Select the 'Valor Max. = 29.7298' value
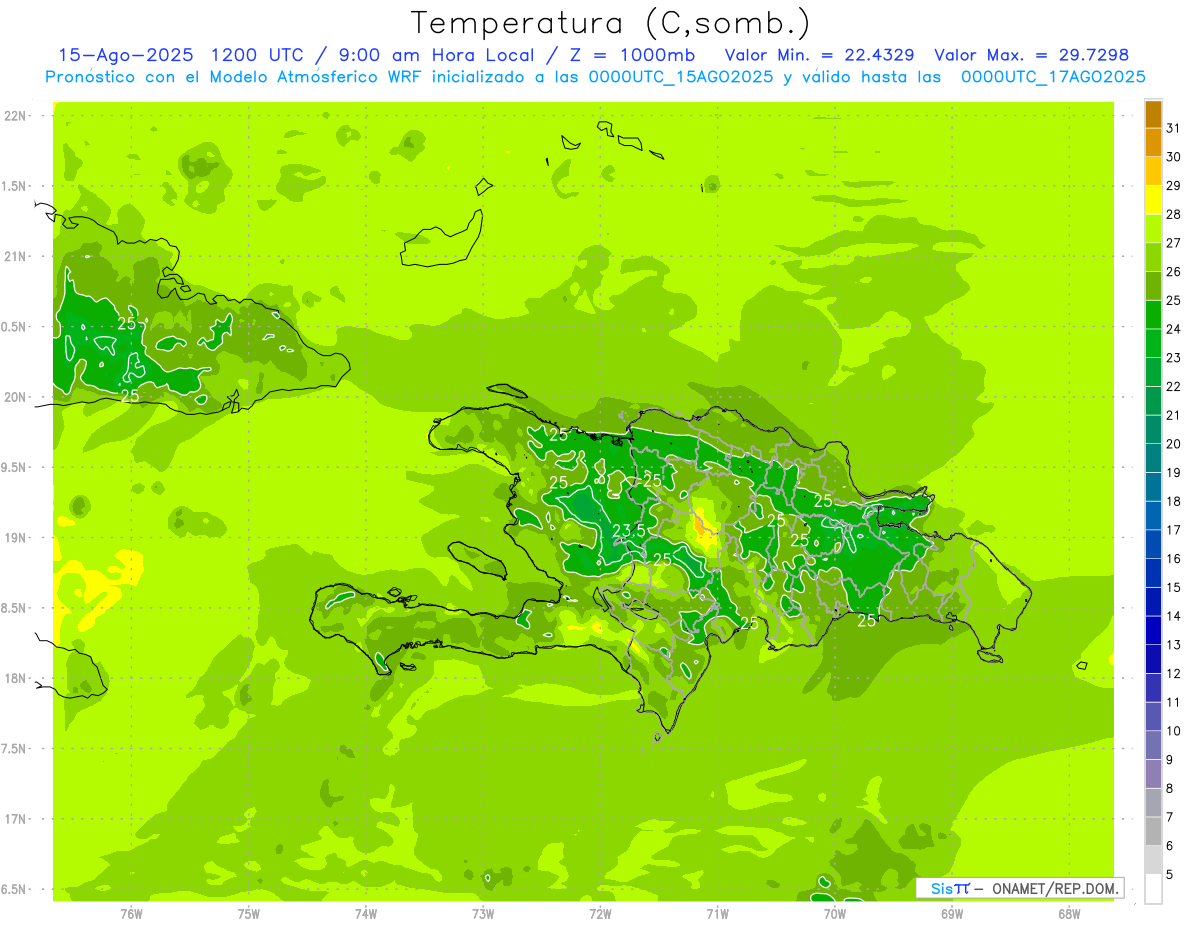The image size is (1200, 927). coord(1031,55)
